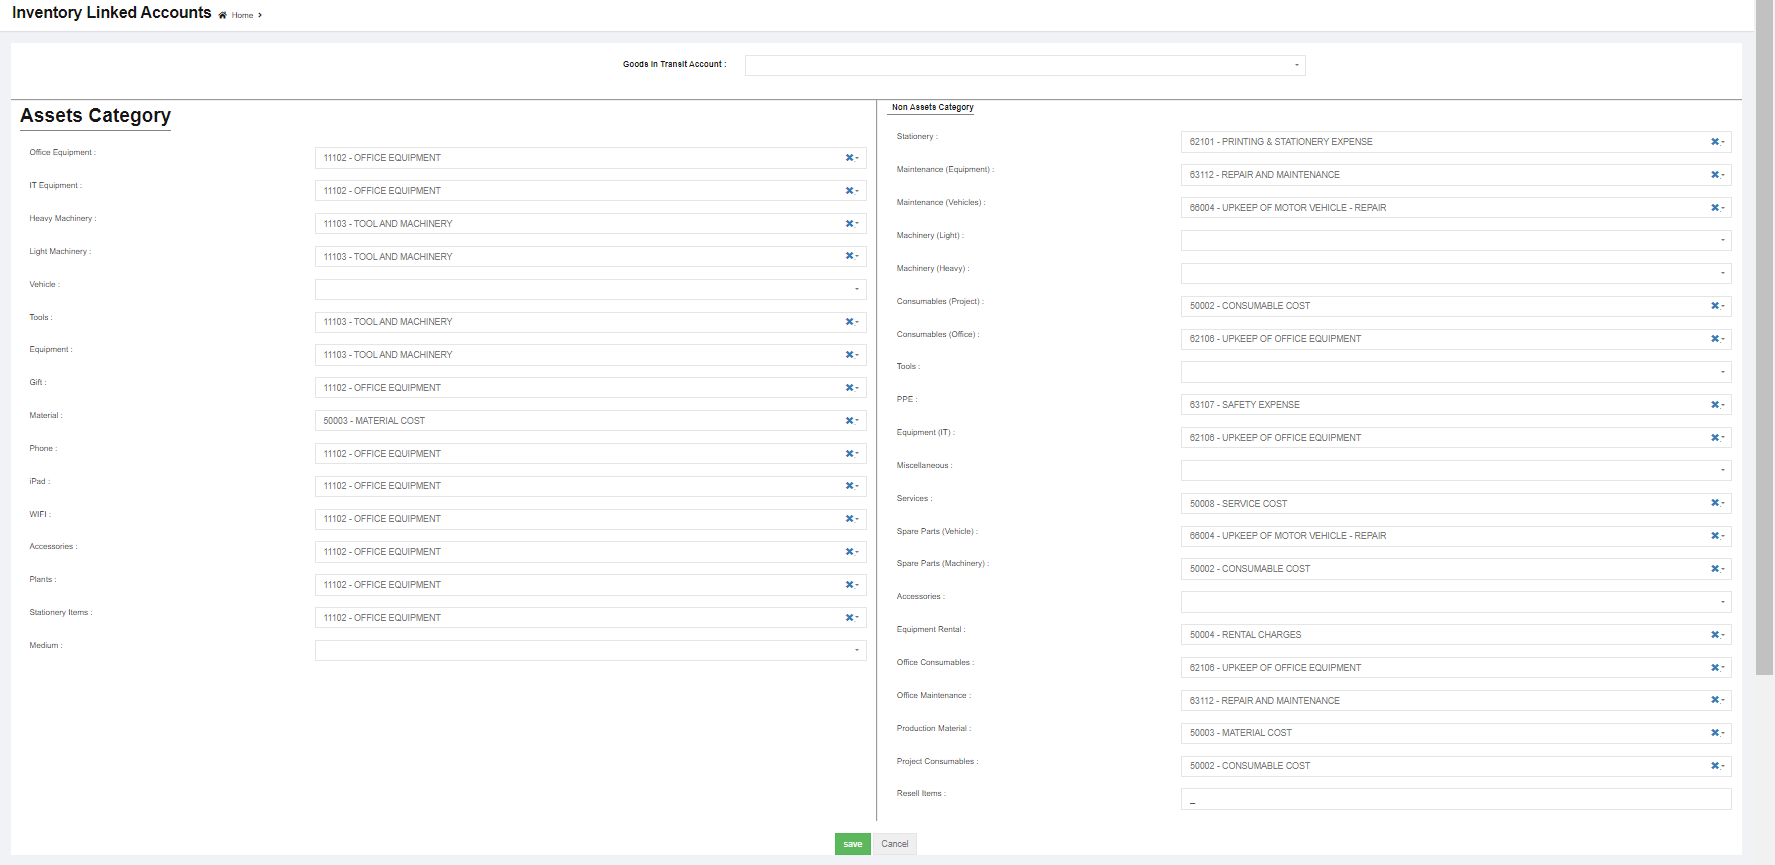
Task: Expand the Vehicle account dropdown
Action: coord(590,289)
